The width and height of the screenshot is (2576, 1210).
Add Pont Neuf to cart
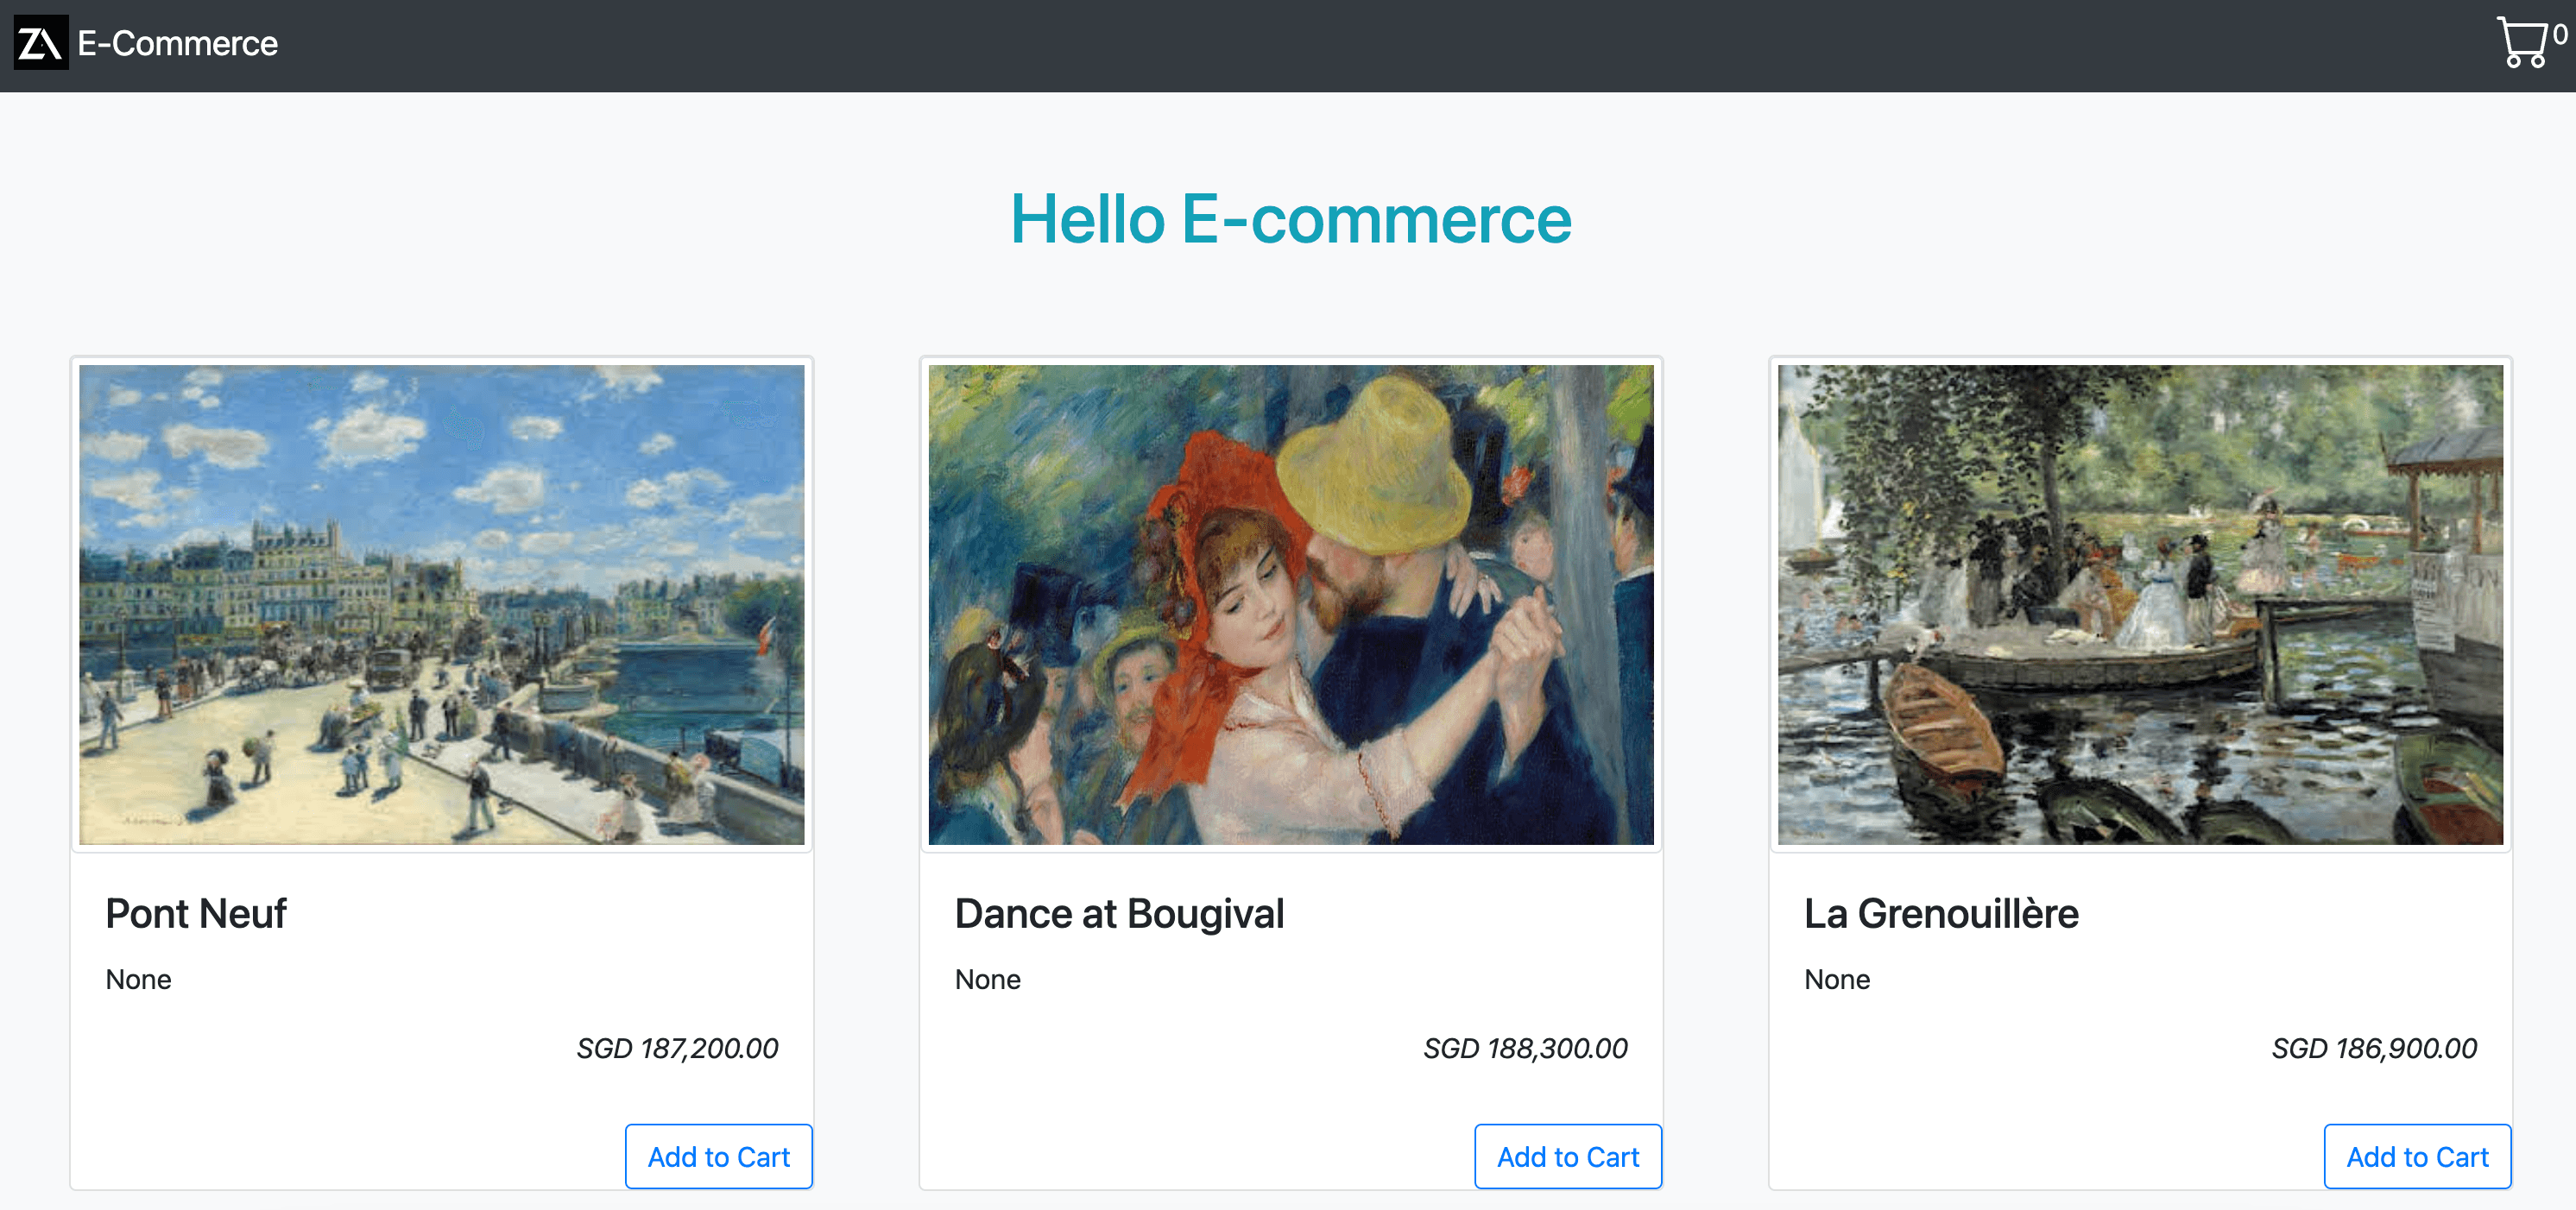click(x=718, y=1156)
